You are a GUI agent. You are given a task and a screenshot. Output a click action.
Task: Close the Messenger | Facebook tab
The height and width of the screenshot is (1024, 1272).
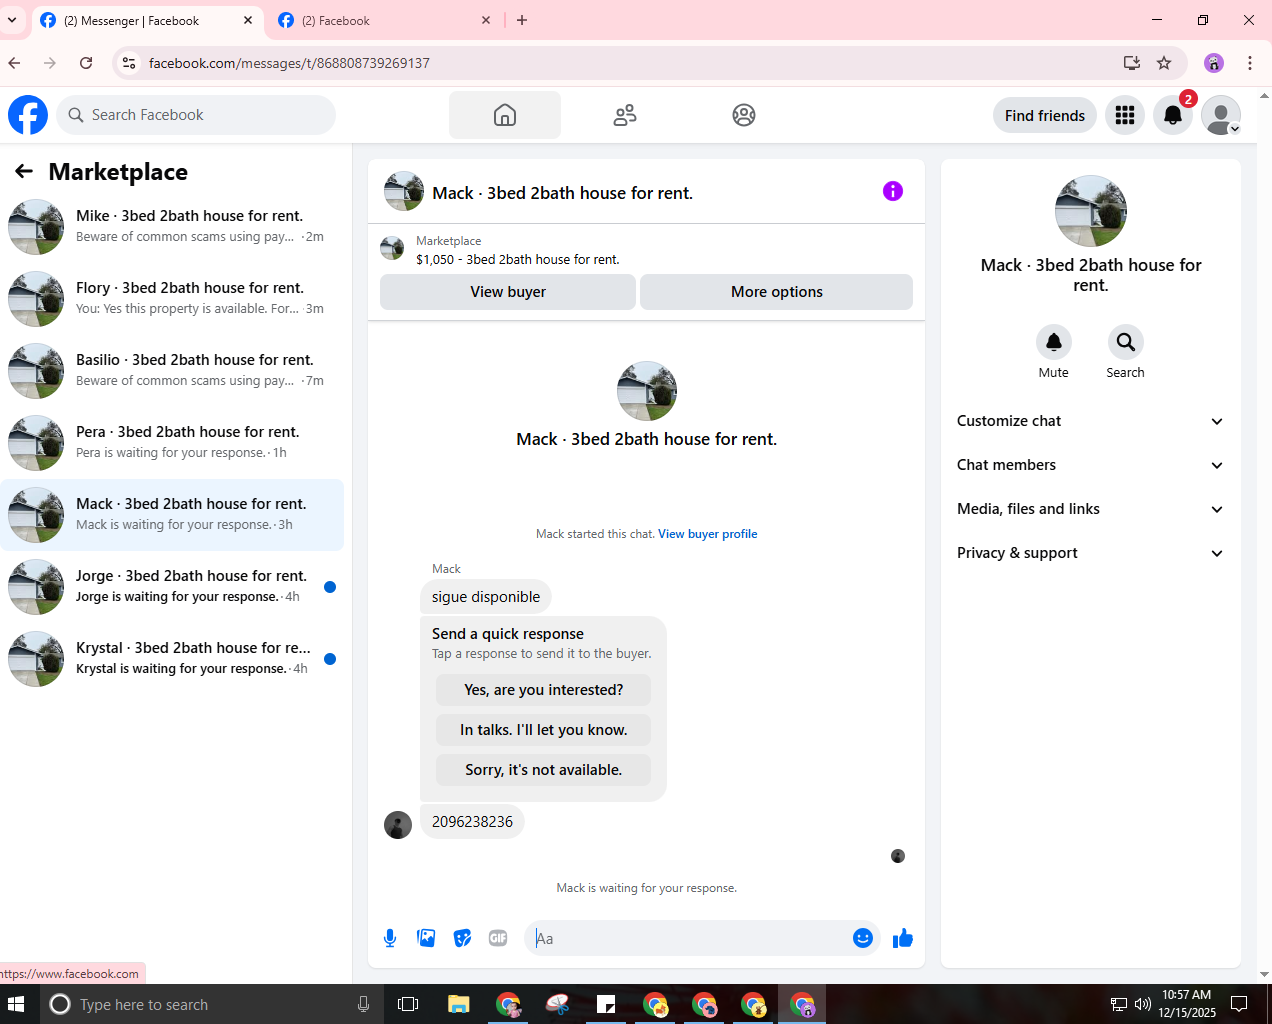coord(248,20)
